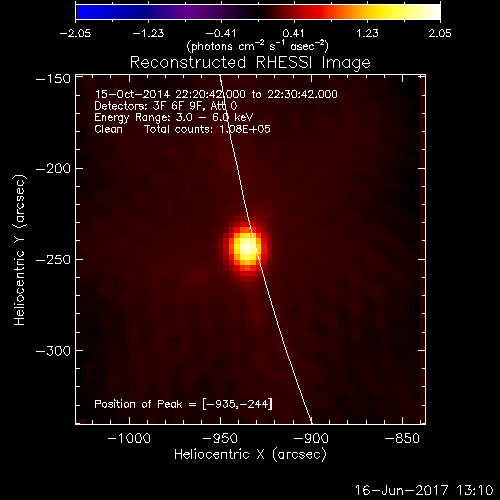Image resolution: width=500 pixels, height=500 pixels.
Task: Click the purple region of the color bar
Action: click(x=193, y=12)
